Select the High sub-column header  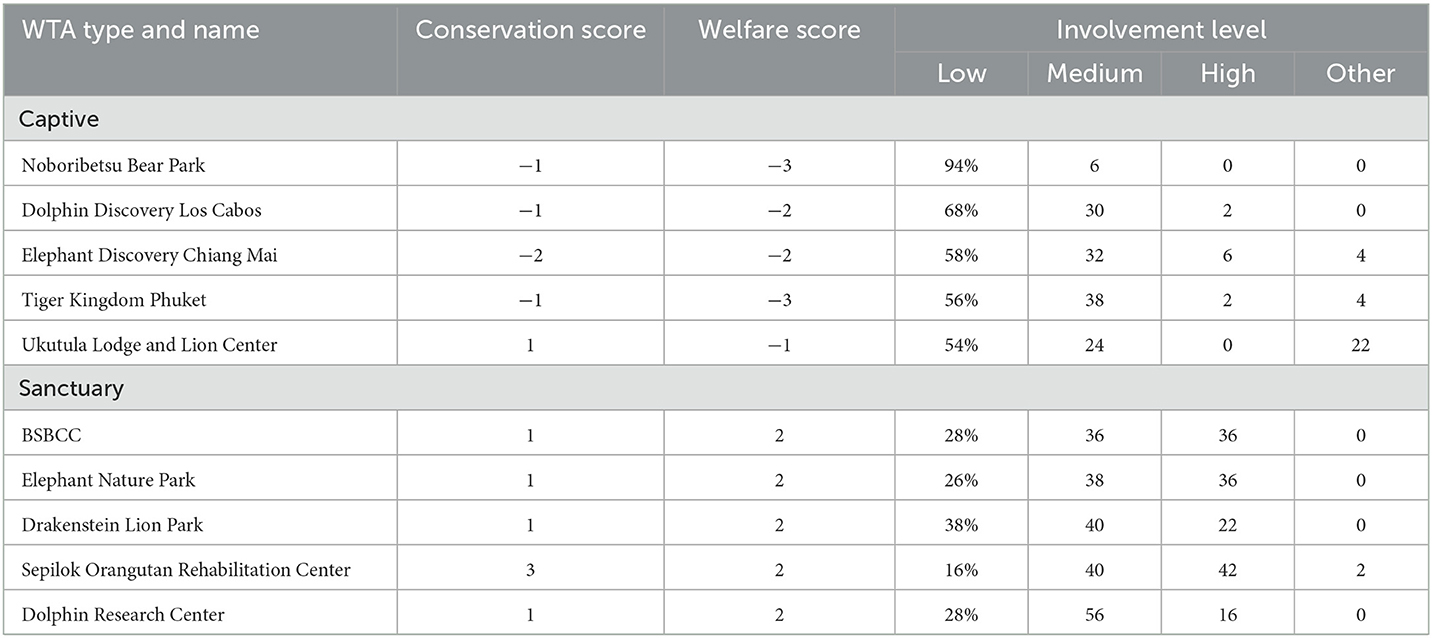coord(1227,73)
